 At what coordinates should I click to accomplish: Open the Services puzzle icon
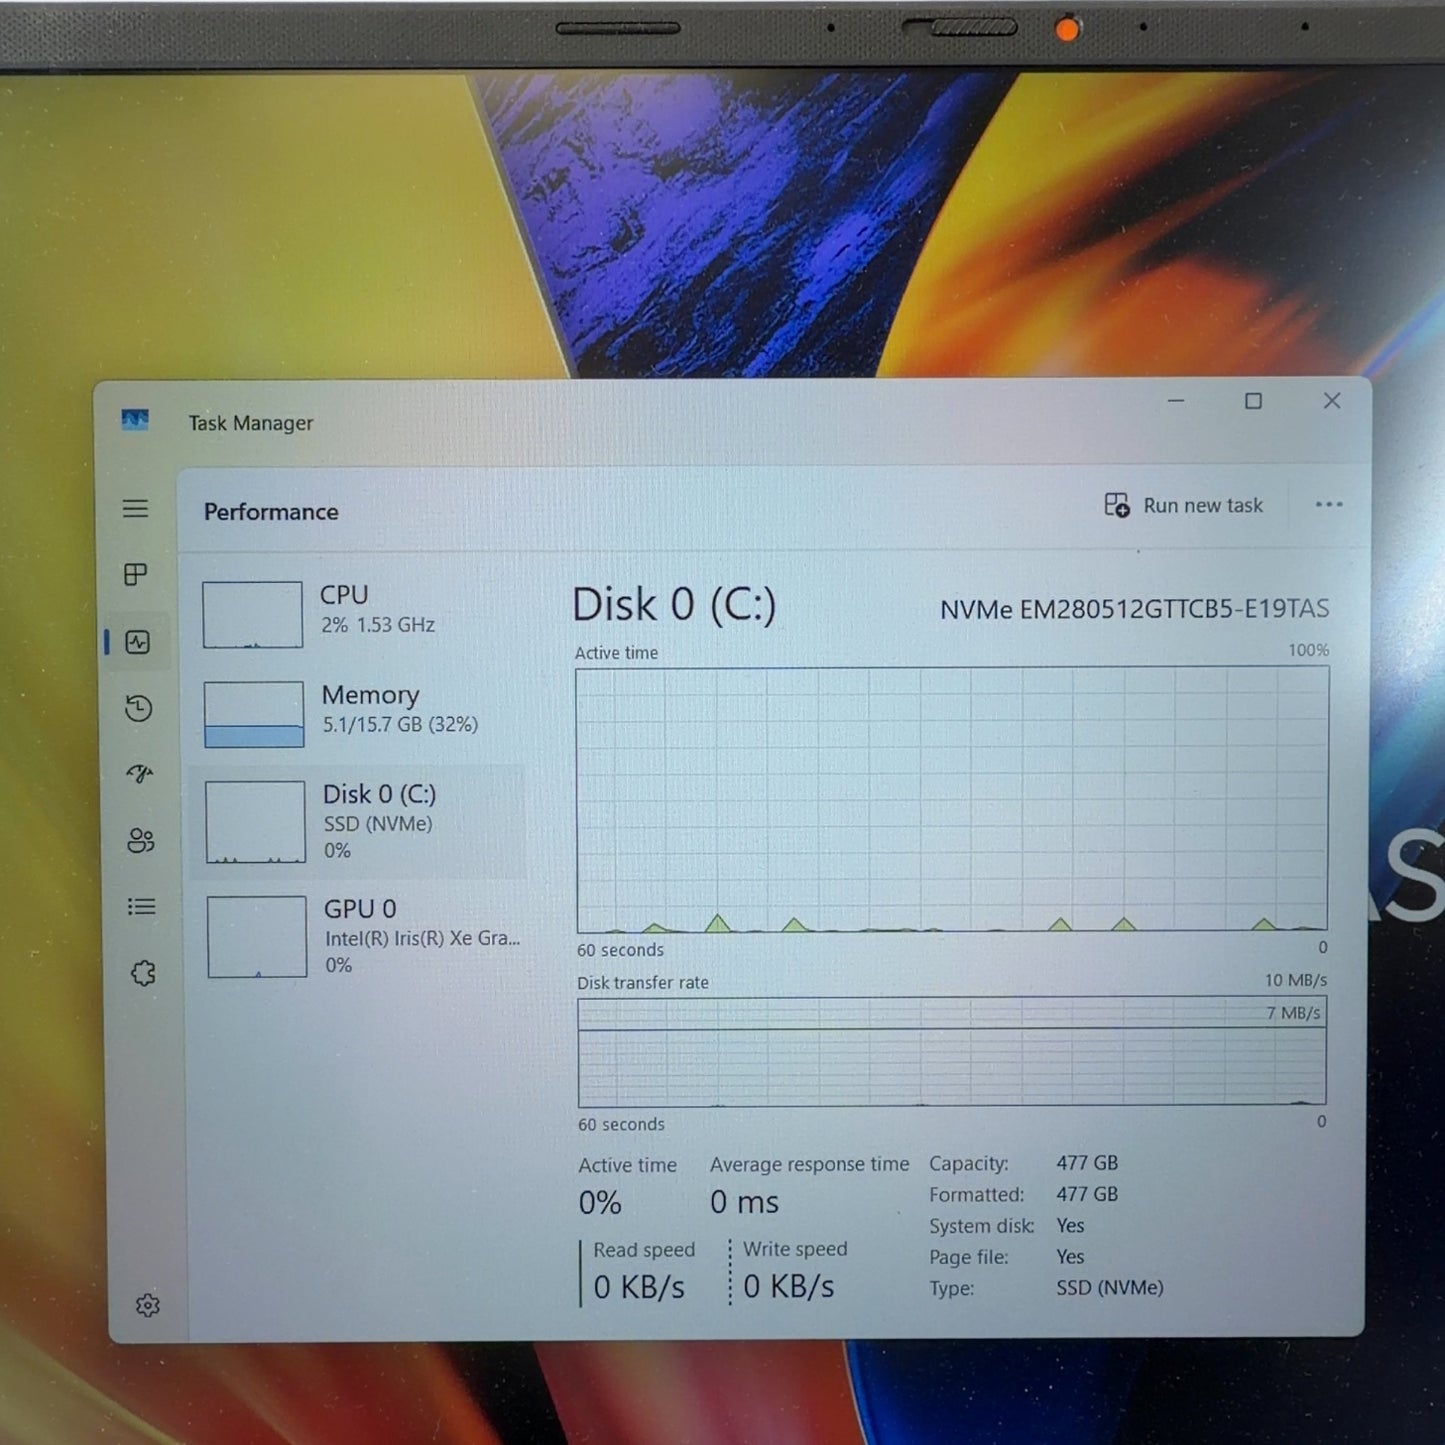143,973
